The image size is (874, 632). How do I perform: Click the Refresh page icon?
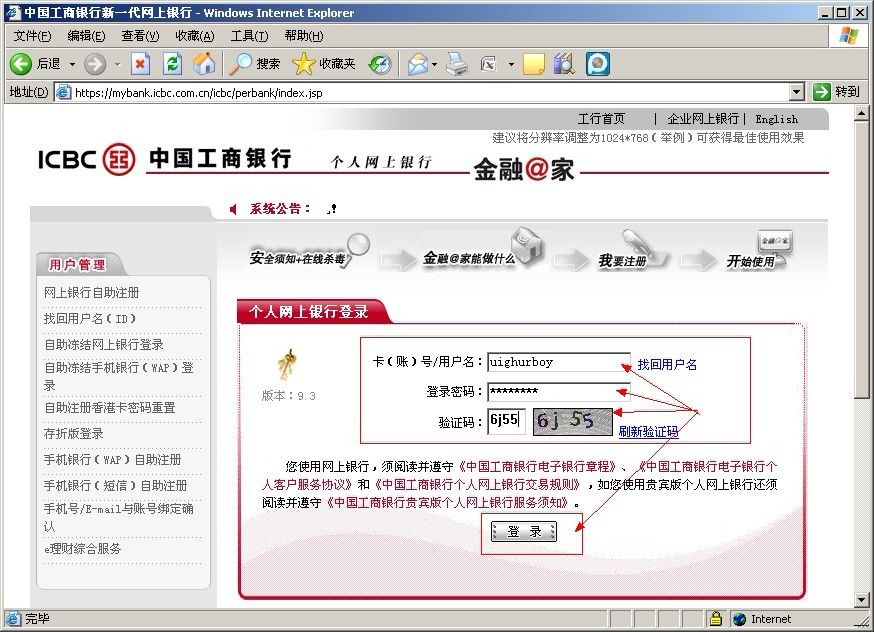tap(172, 64)
